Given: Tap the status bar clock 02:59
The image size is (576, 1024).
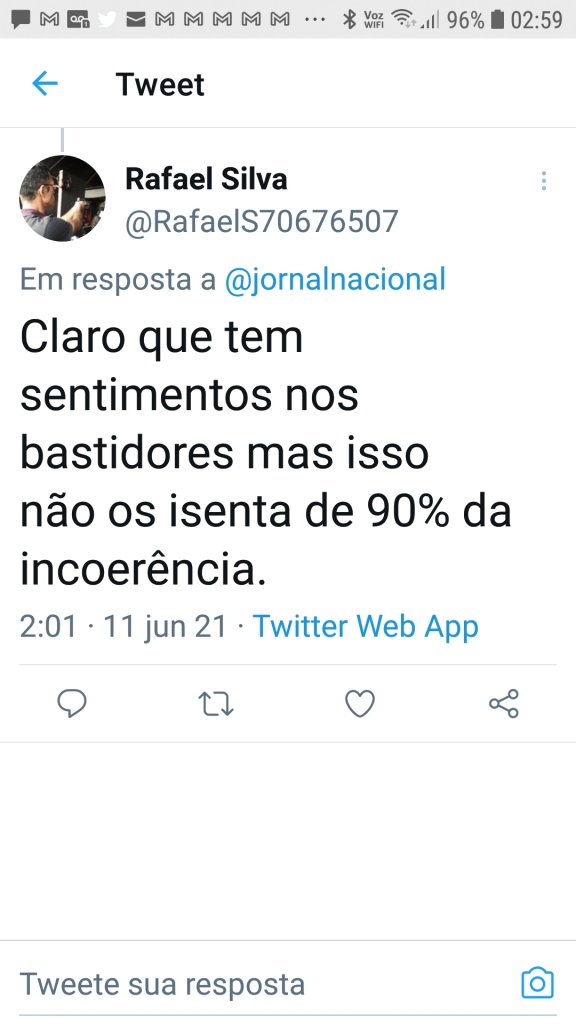Looking at the screenshot, I should click(536, 20).
